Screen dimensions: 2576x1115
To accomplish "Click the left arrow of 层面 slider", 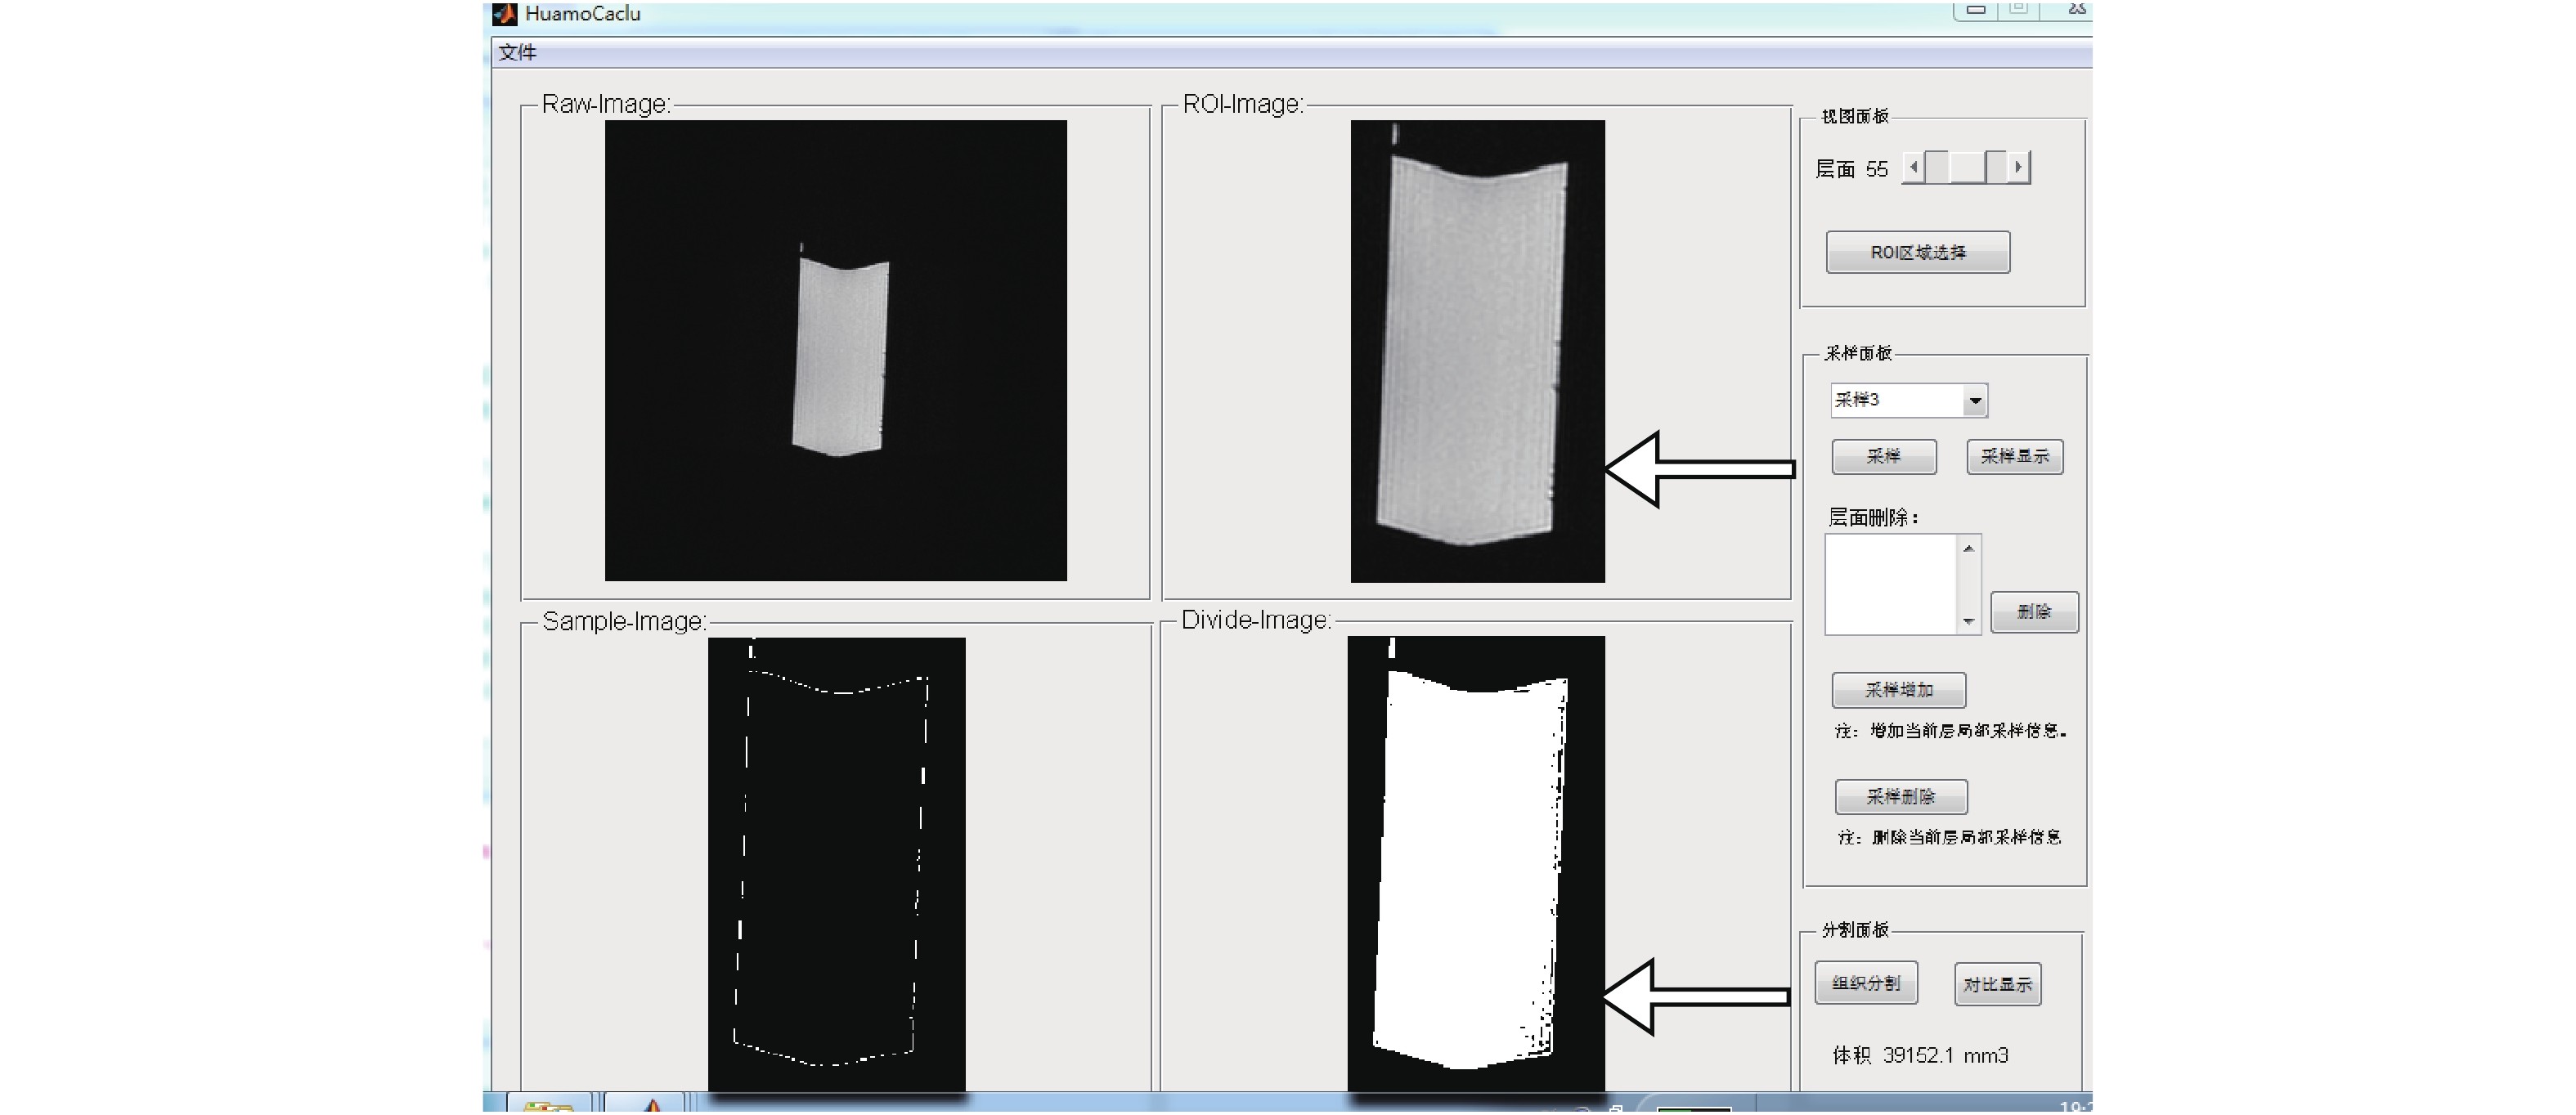I will point(1913,167).
